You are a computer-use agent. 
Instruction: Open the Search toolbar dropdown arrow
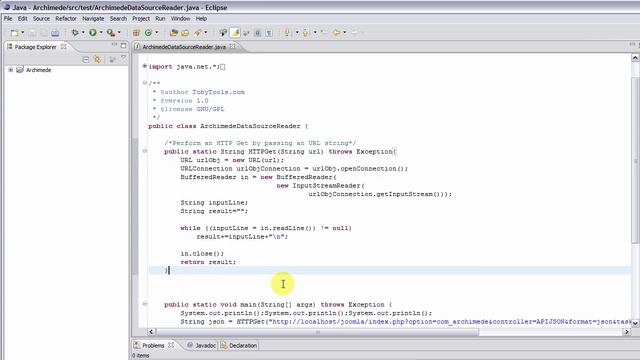[206, 33]
